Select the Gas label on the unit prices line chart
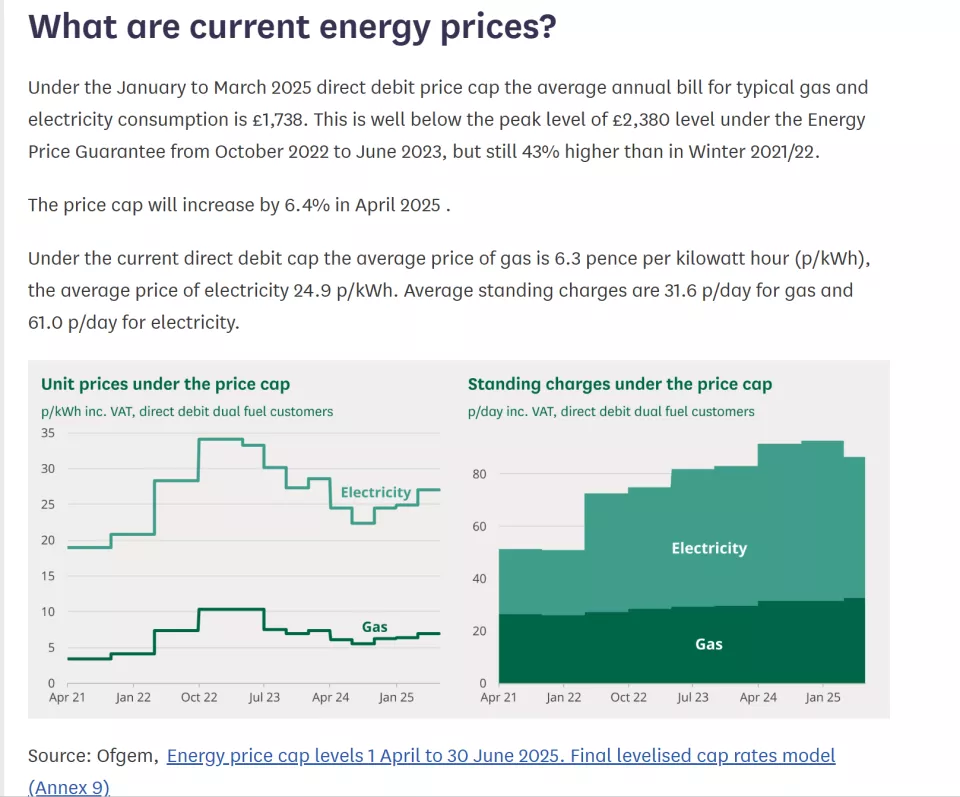 pyautogui.click(x=374, y=627)
